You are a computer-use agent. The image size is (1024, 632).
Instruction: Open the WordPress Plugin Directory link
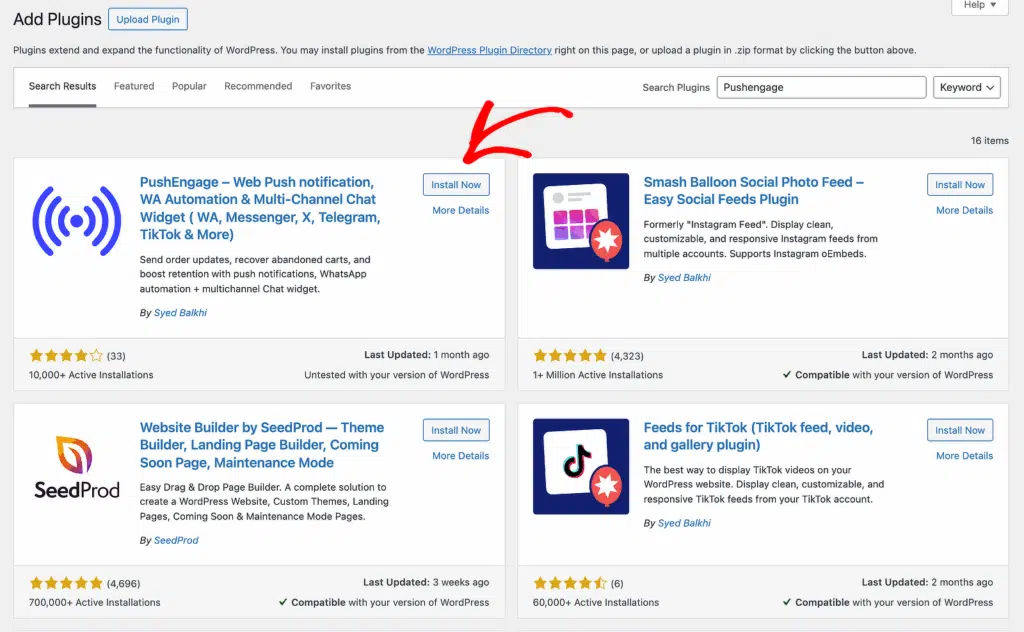[489, 50]
